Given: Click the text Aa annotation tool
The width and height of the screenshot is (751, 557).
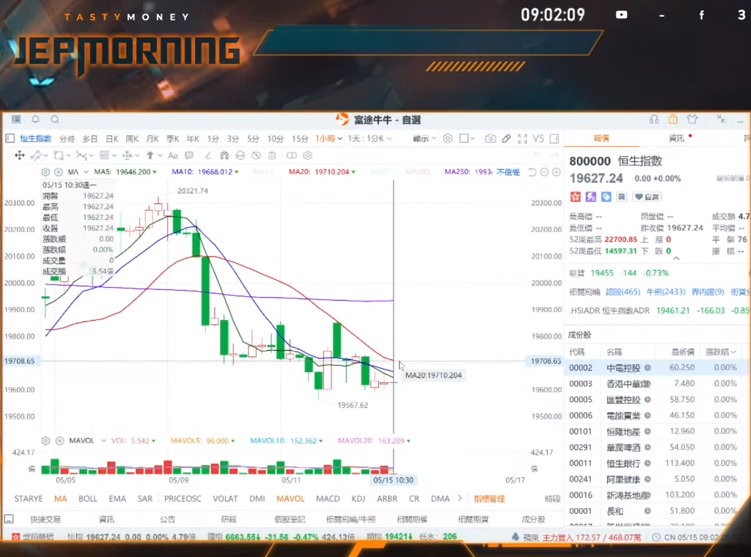Looking at the screenshot, I should point(173,155).
